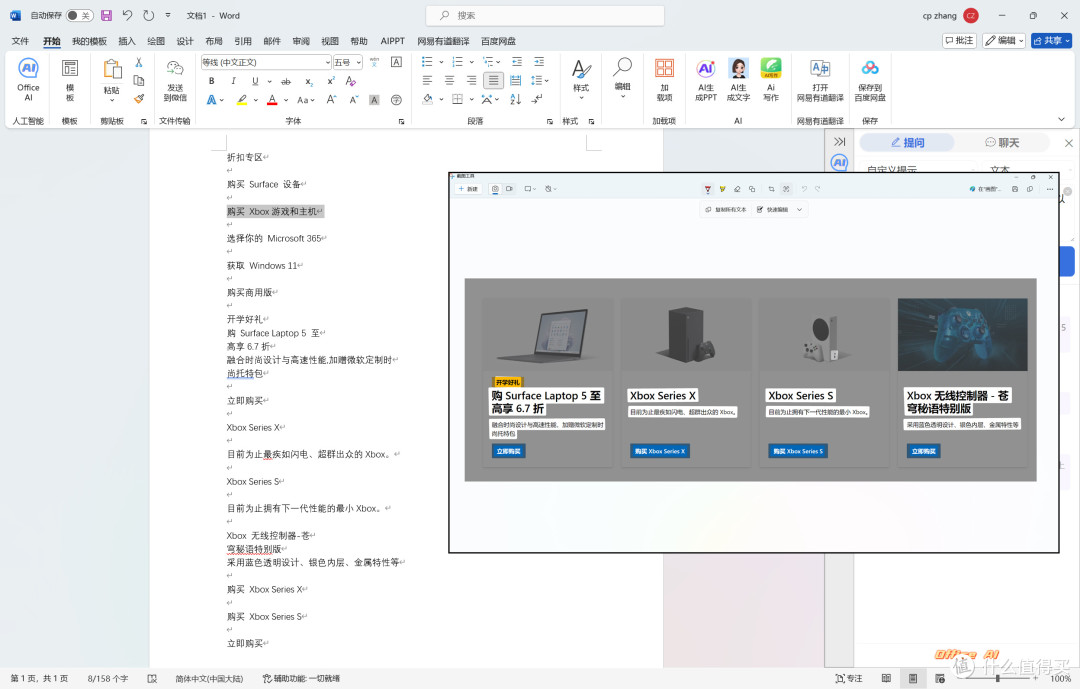Click the blue 共享 share button
This screenshot has height=689, width=1080.
1052,41
